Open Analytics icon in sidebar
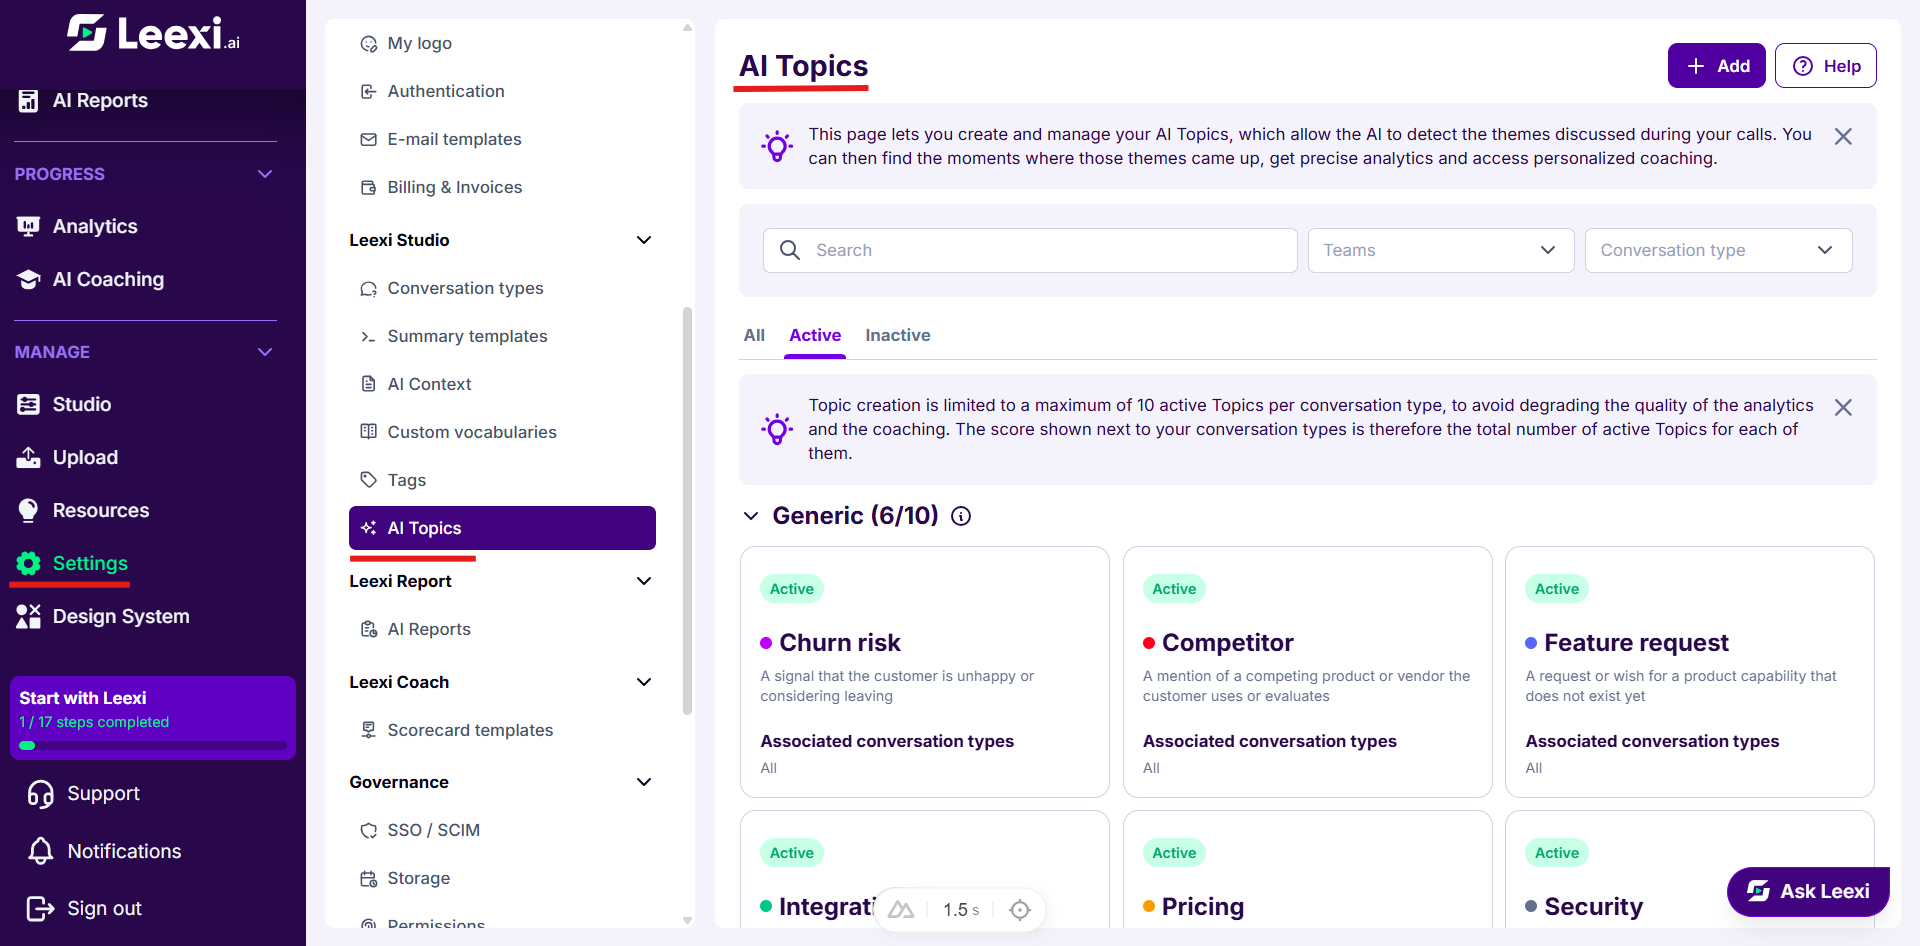Screen dimensions: 1920x946 pos(29,226)
